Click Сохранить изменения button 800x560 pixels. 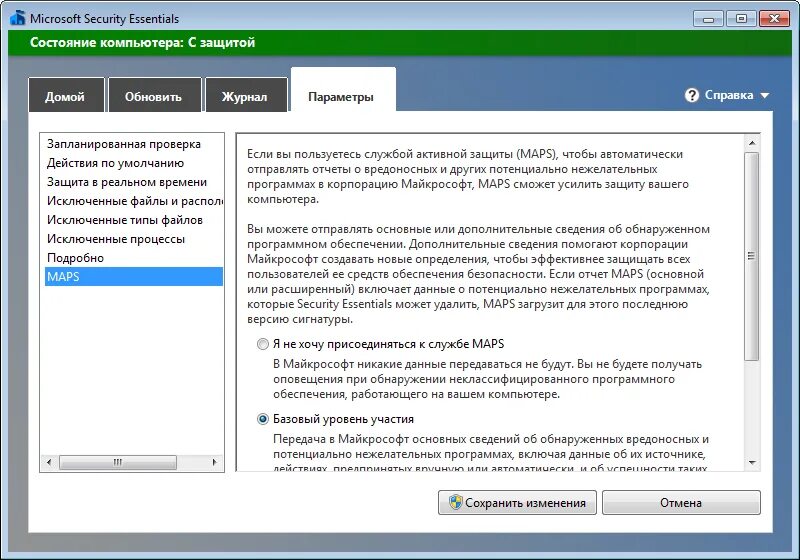(x=517, y=502)
